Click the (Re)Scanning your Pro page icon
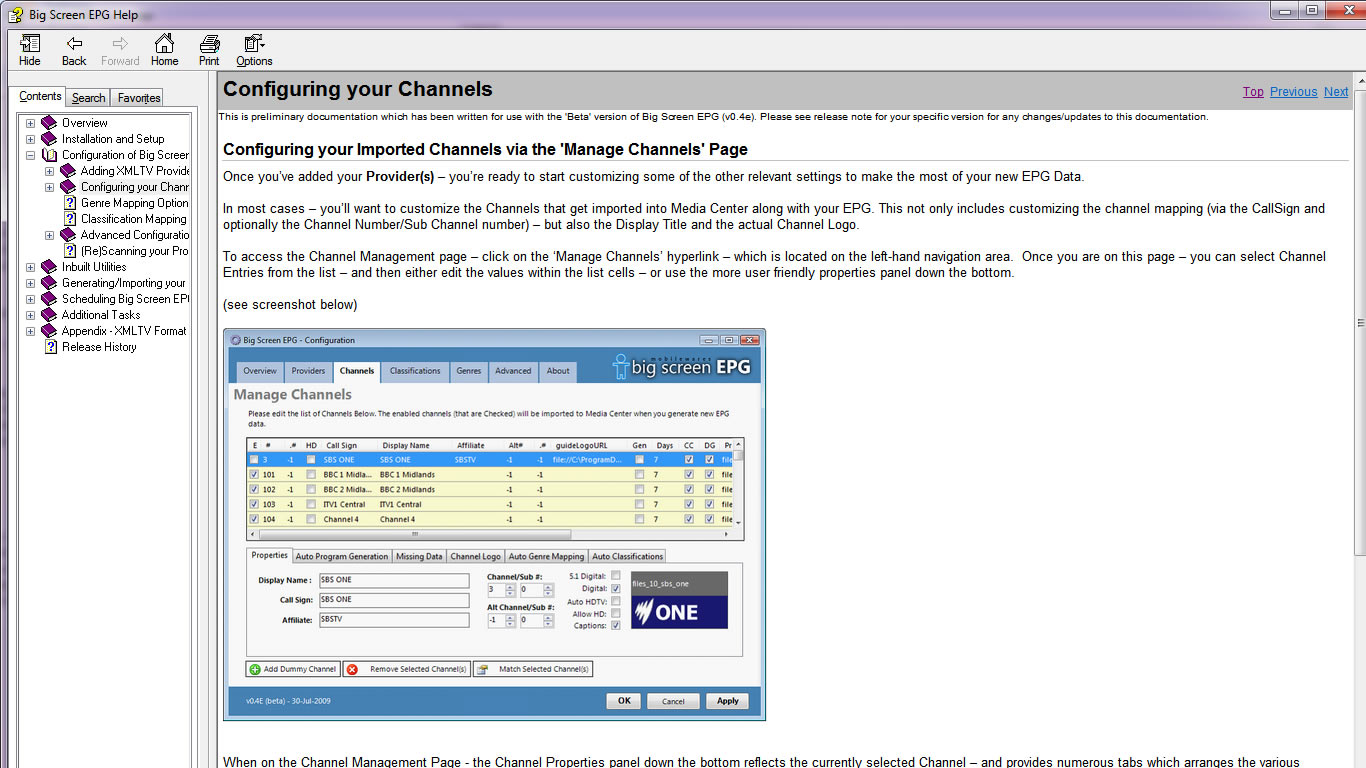 click(70, 251)
